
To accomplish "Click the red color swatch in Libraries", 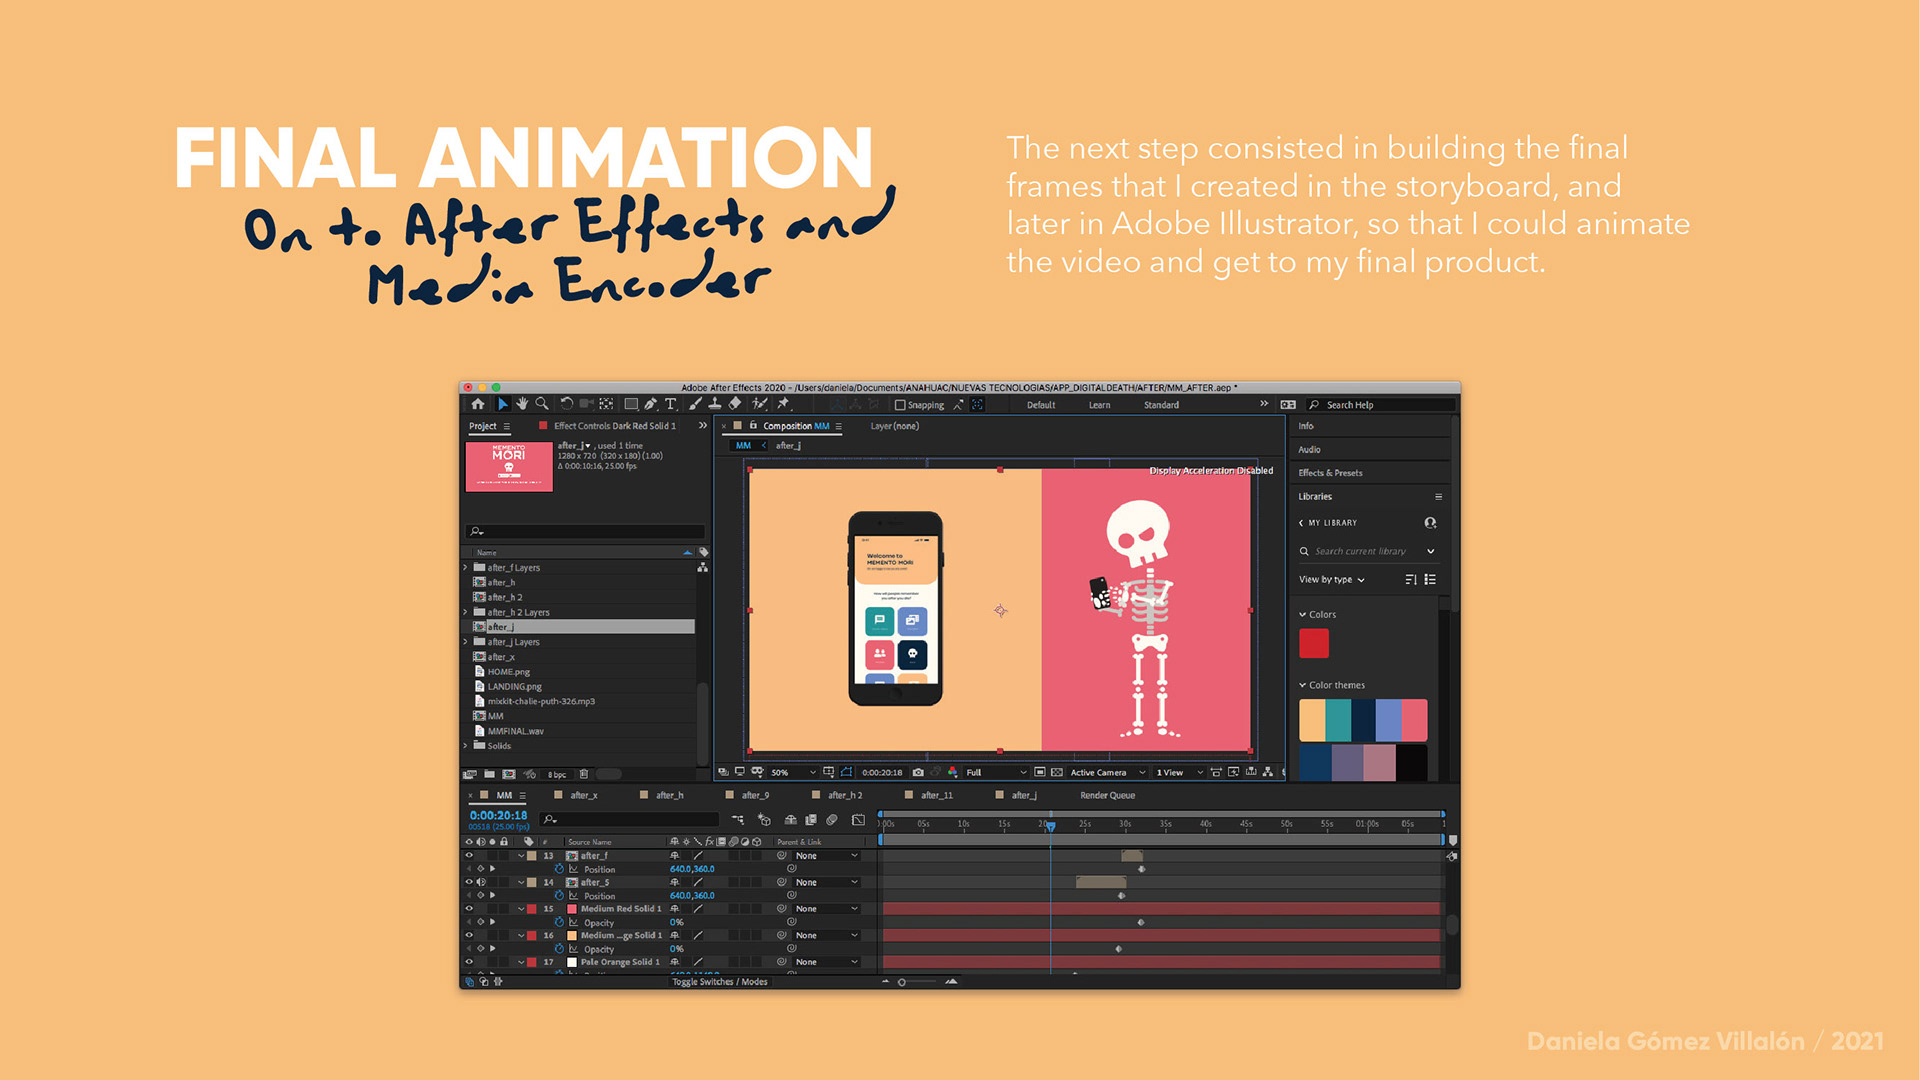I will [x=1314, y=643].
